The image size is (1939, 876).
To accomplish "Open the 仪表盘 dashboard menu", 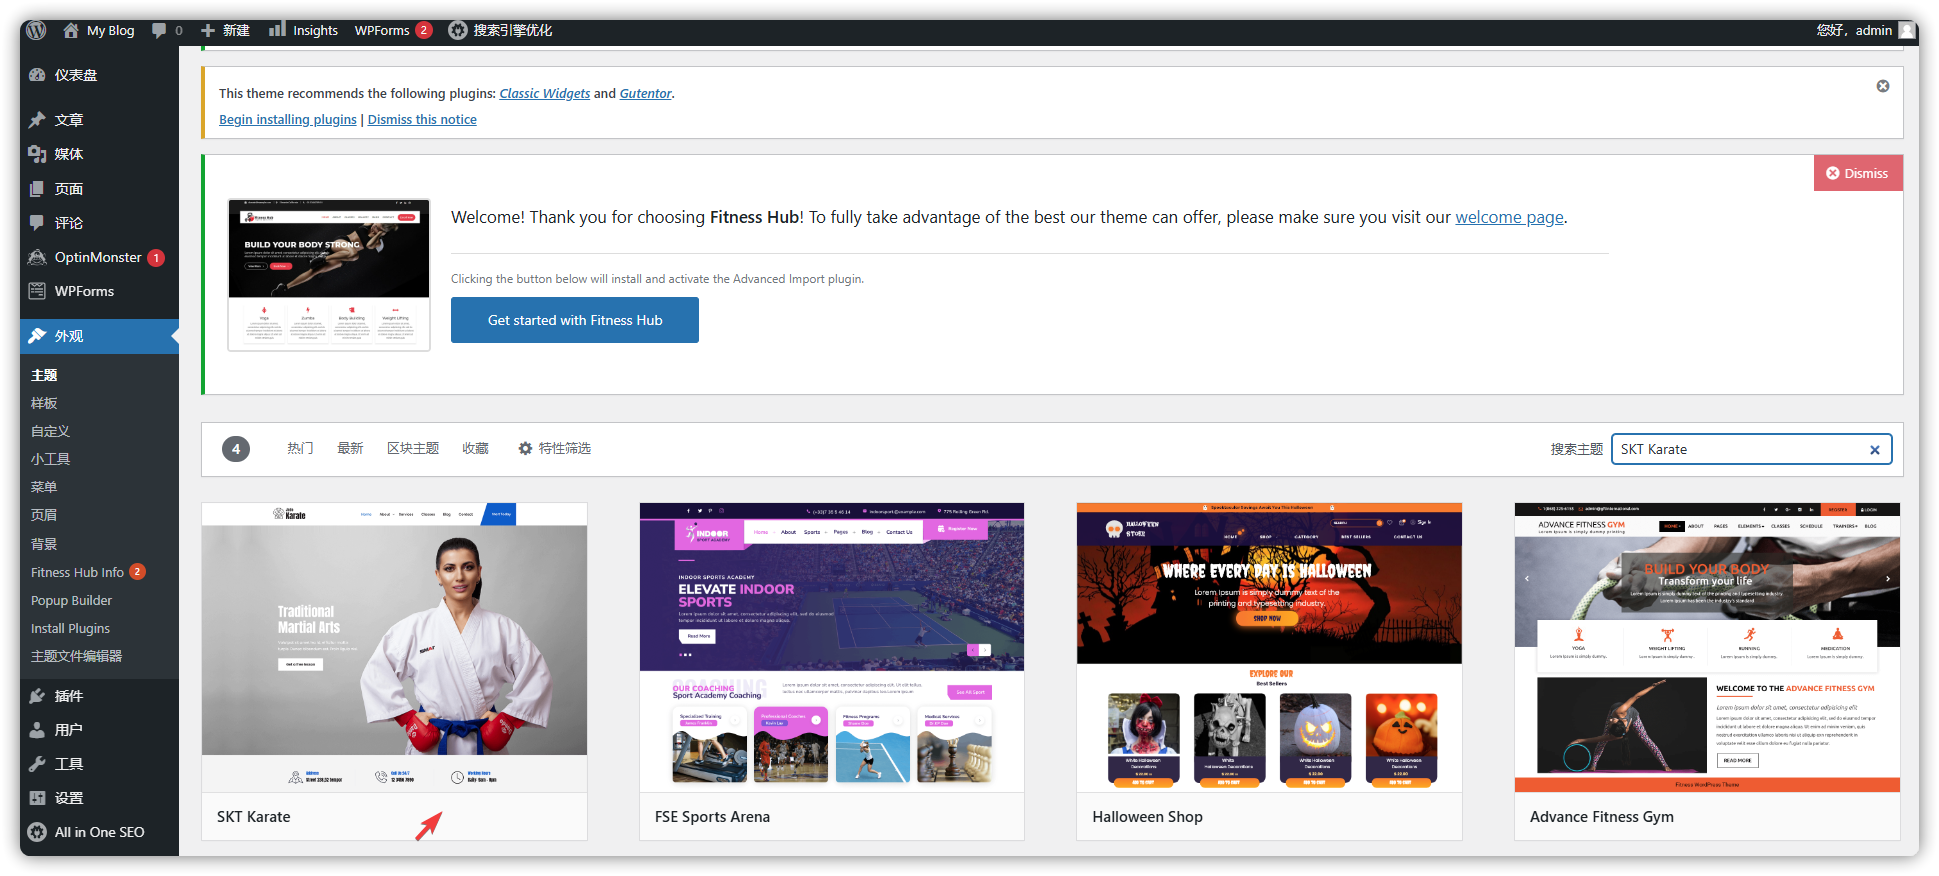I will tap(75, 75).
